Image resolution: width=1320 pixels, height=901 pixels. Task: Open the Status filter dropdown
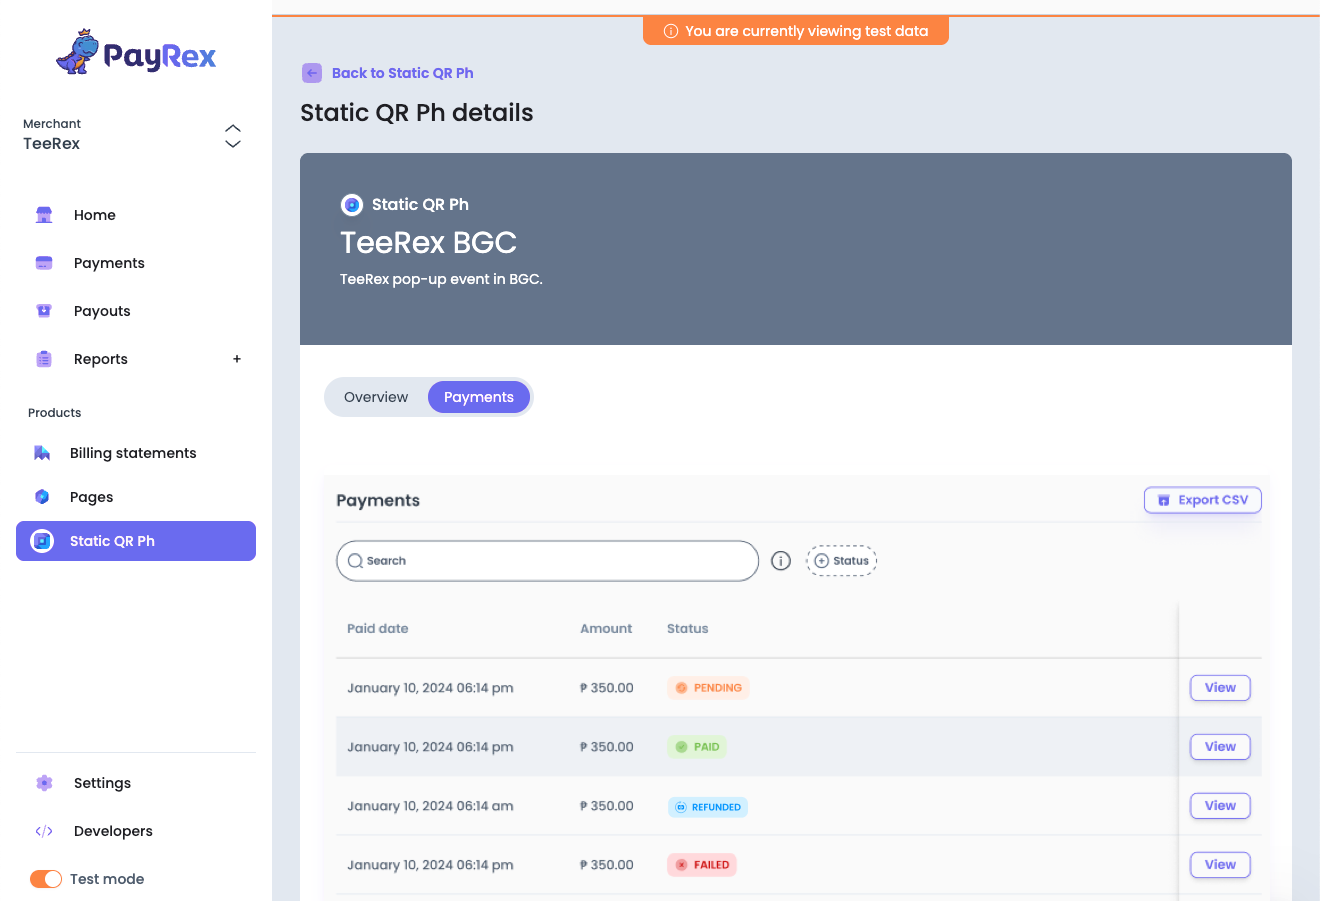coord(841,561)
